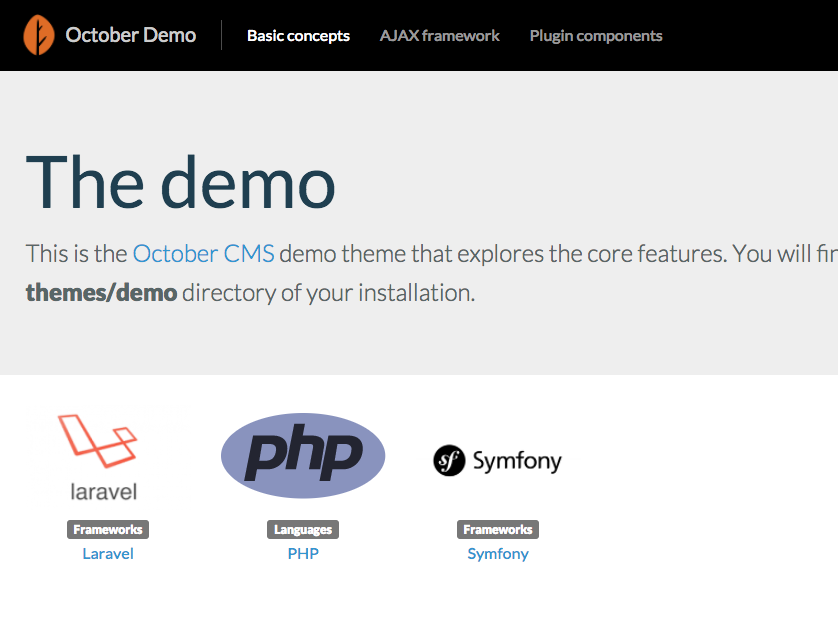Screen dimensions: 838x630
Task: Click the Languages badge above PHP
Action: (x=303, y=530)
